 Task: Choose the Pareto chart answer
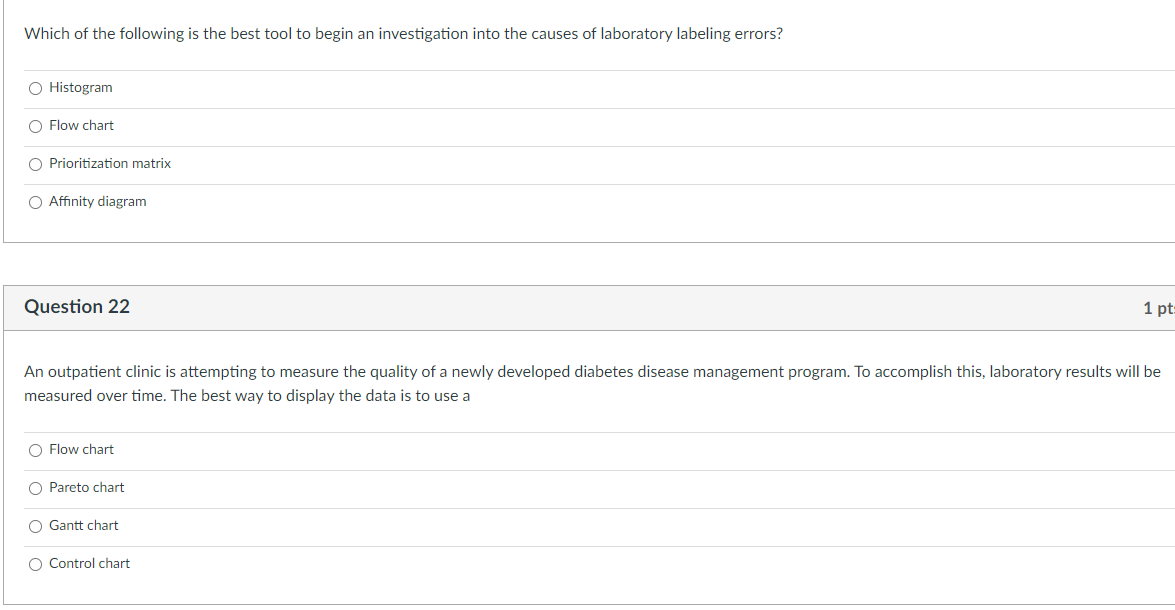tap(35, 488)
